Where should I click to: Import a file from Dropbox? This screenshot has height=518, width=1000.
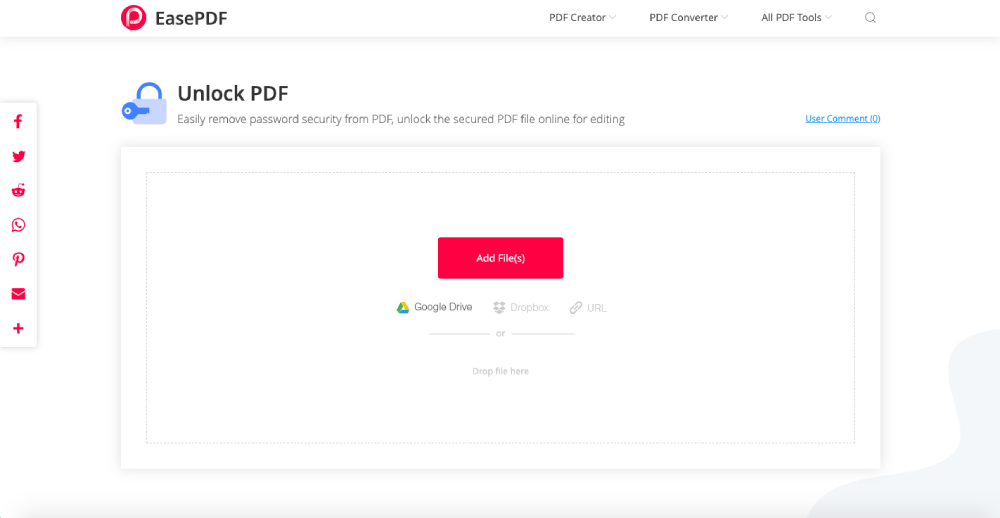click(521, 308)
